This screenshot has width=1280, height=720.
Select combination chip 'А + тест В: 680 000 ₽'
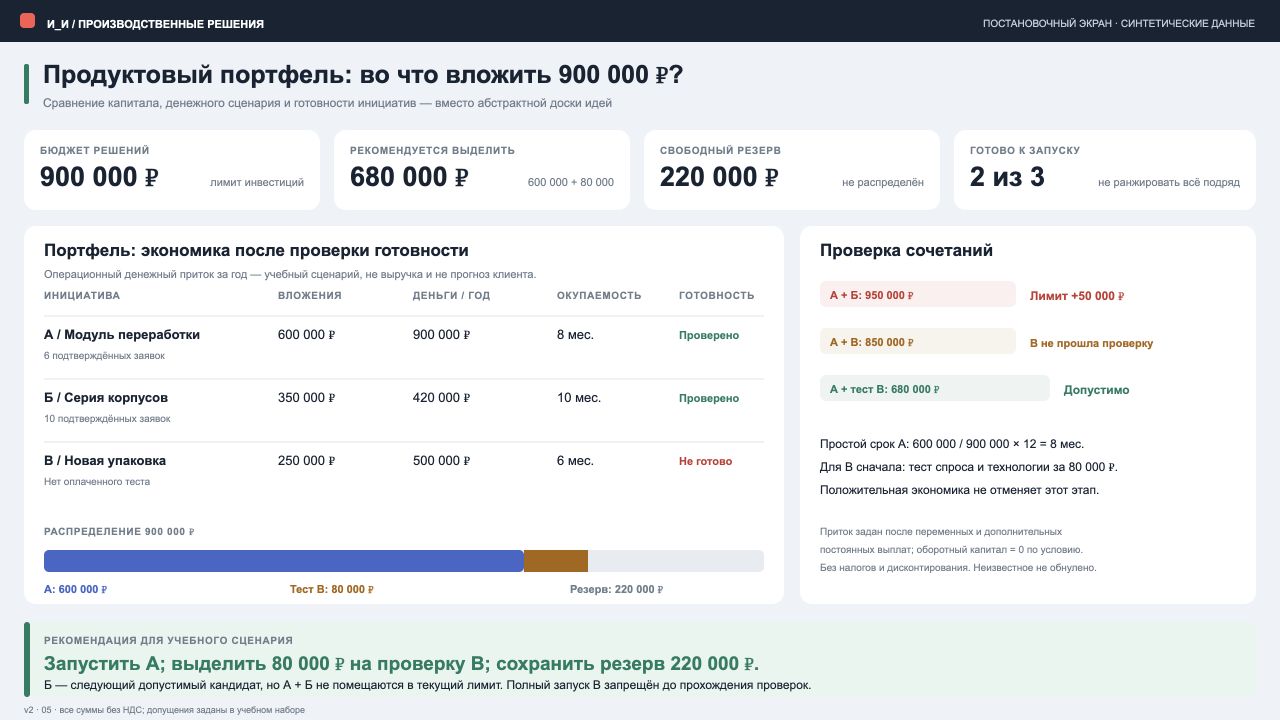(935, 388)
